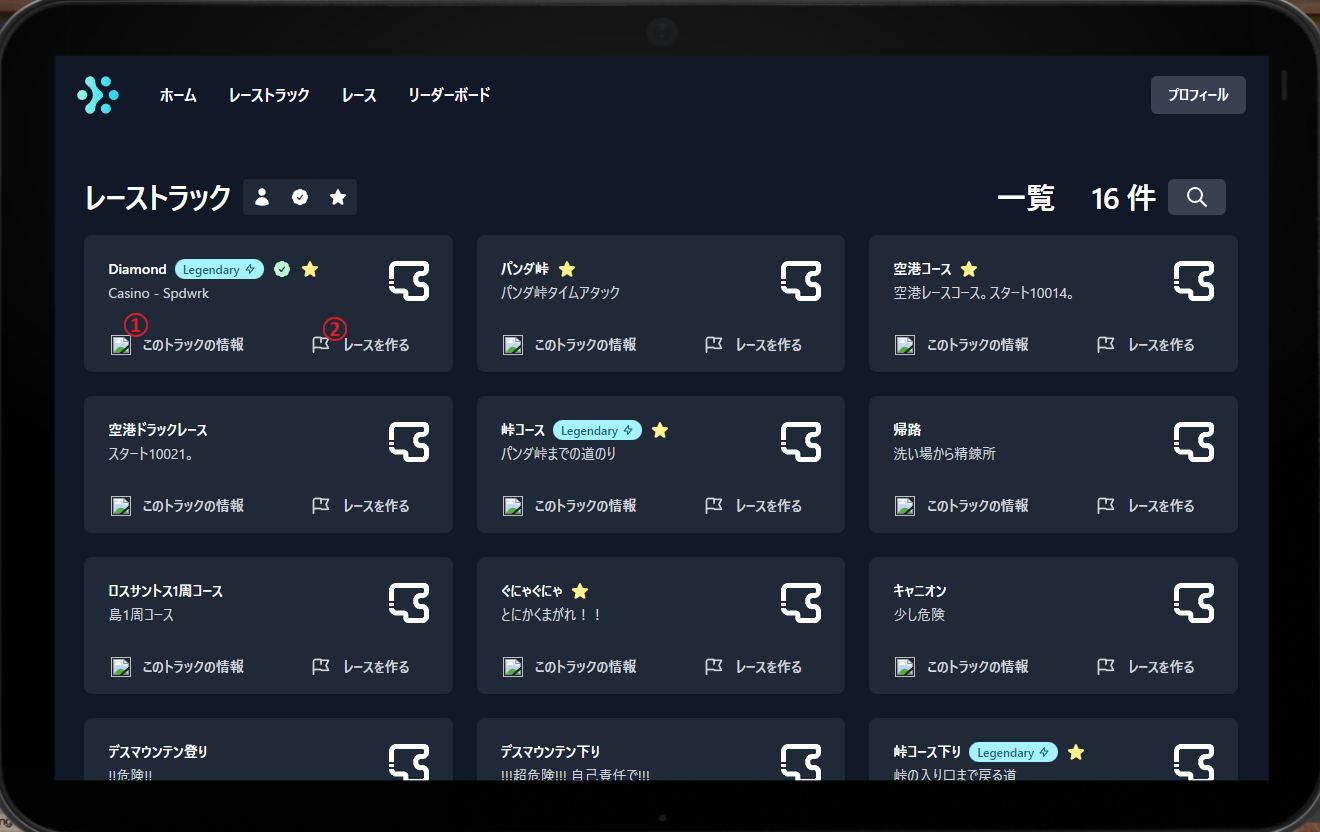Open track search with the magnifier icon

(1196, 197)
